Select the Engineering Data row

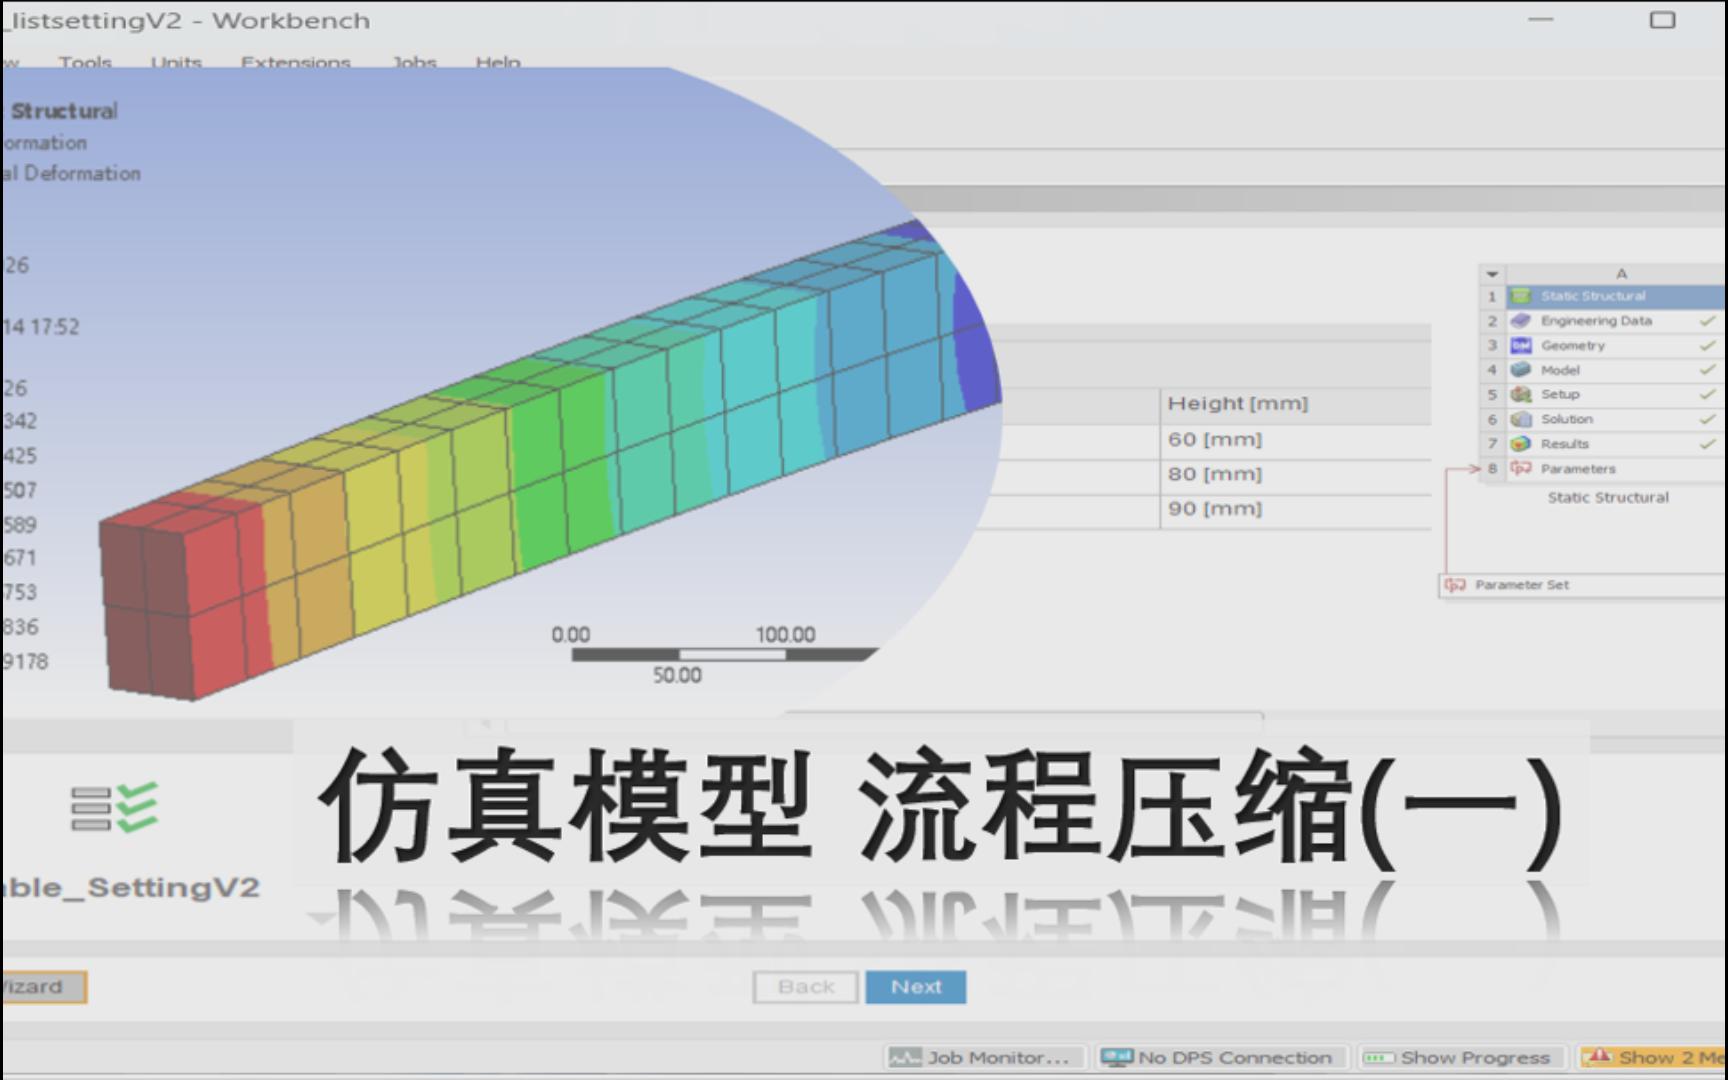tap(1616, 321)
